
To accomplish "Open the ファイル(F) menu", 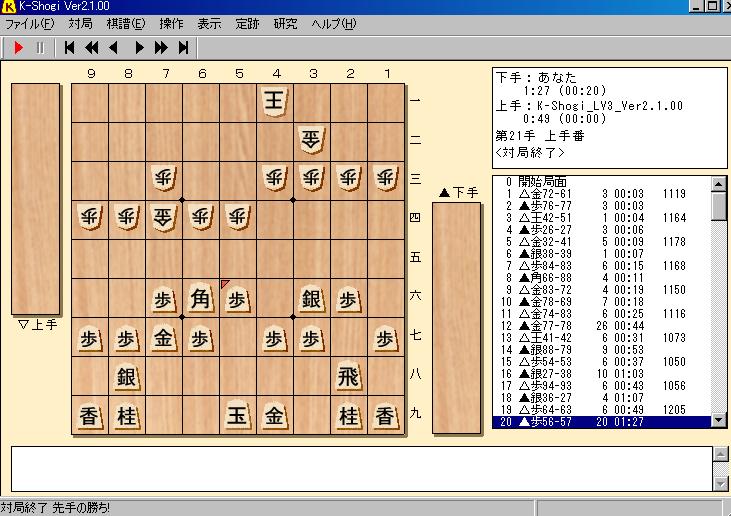I will pyautogui.click(x=29, y=24).
